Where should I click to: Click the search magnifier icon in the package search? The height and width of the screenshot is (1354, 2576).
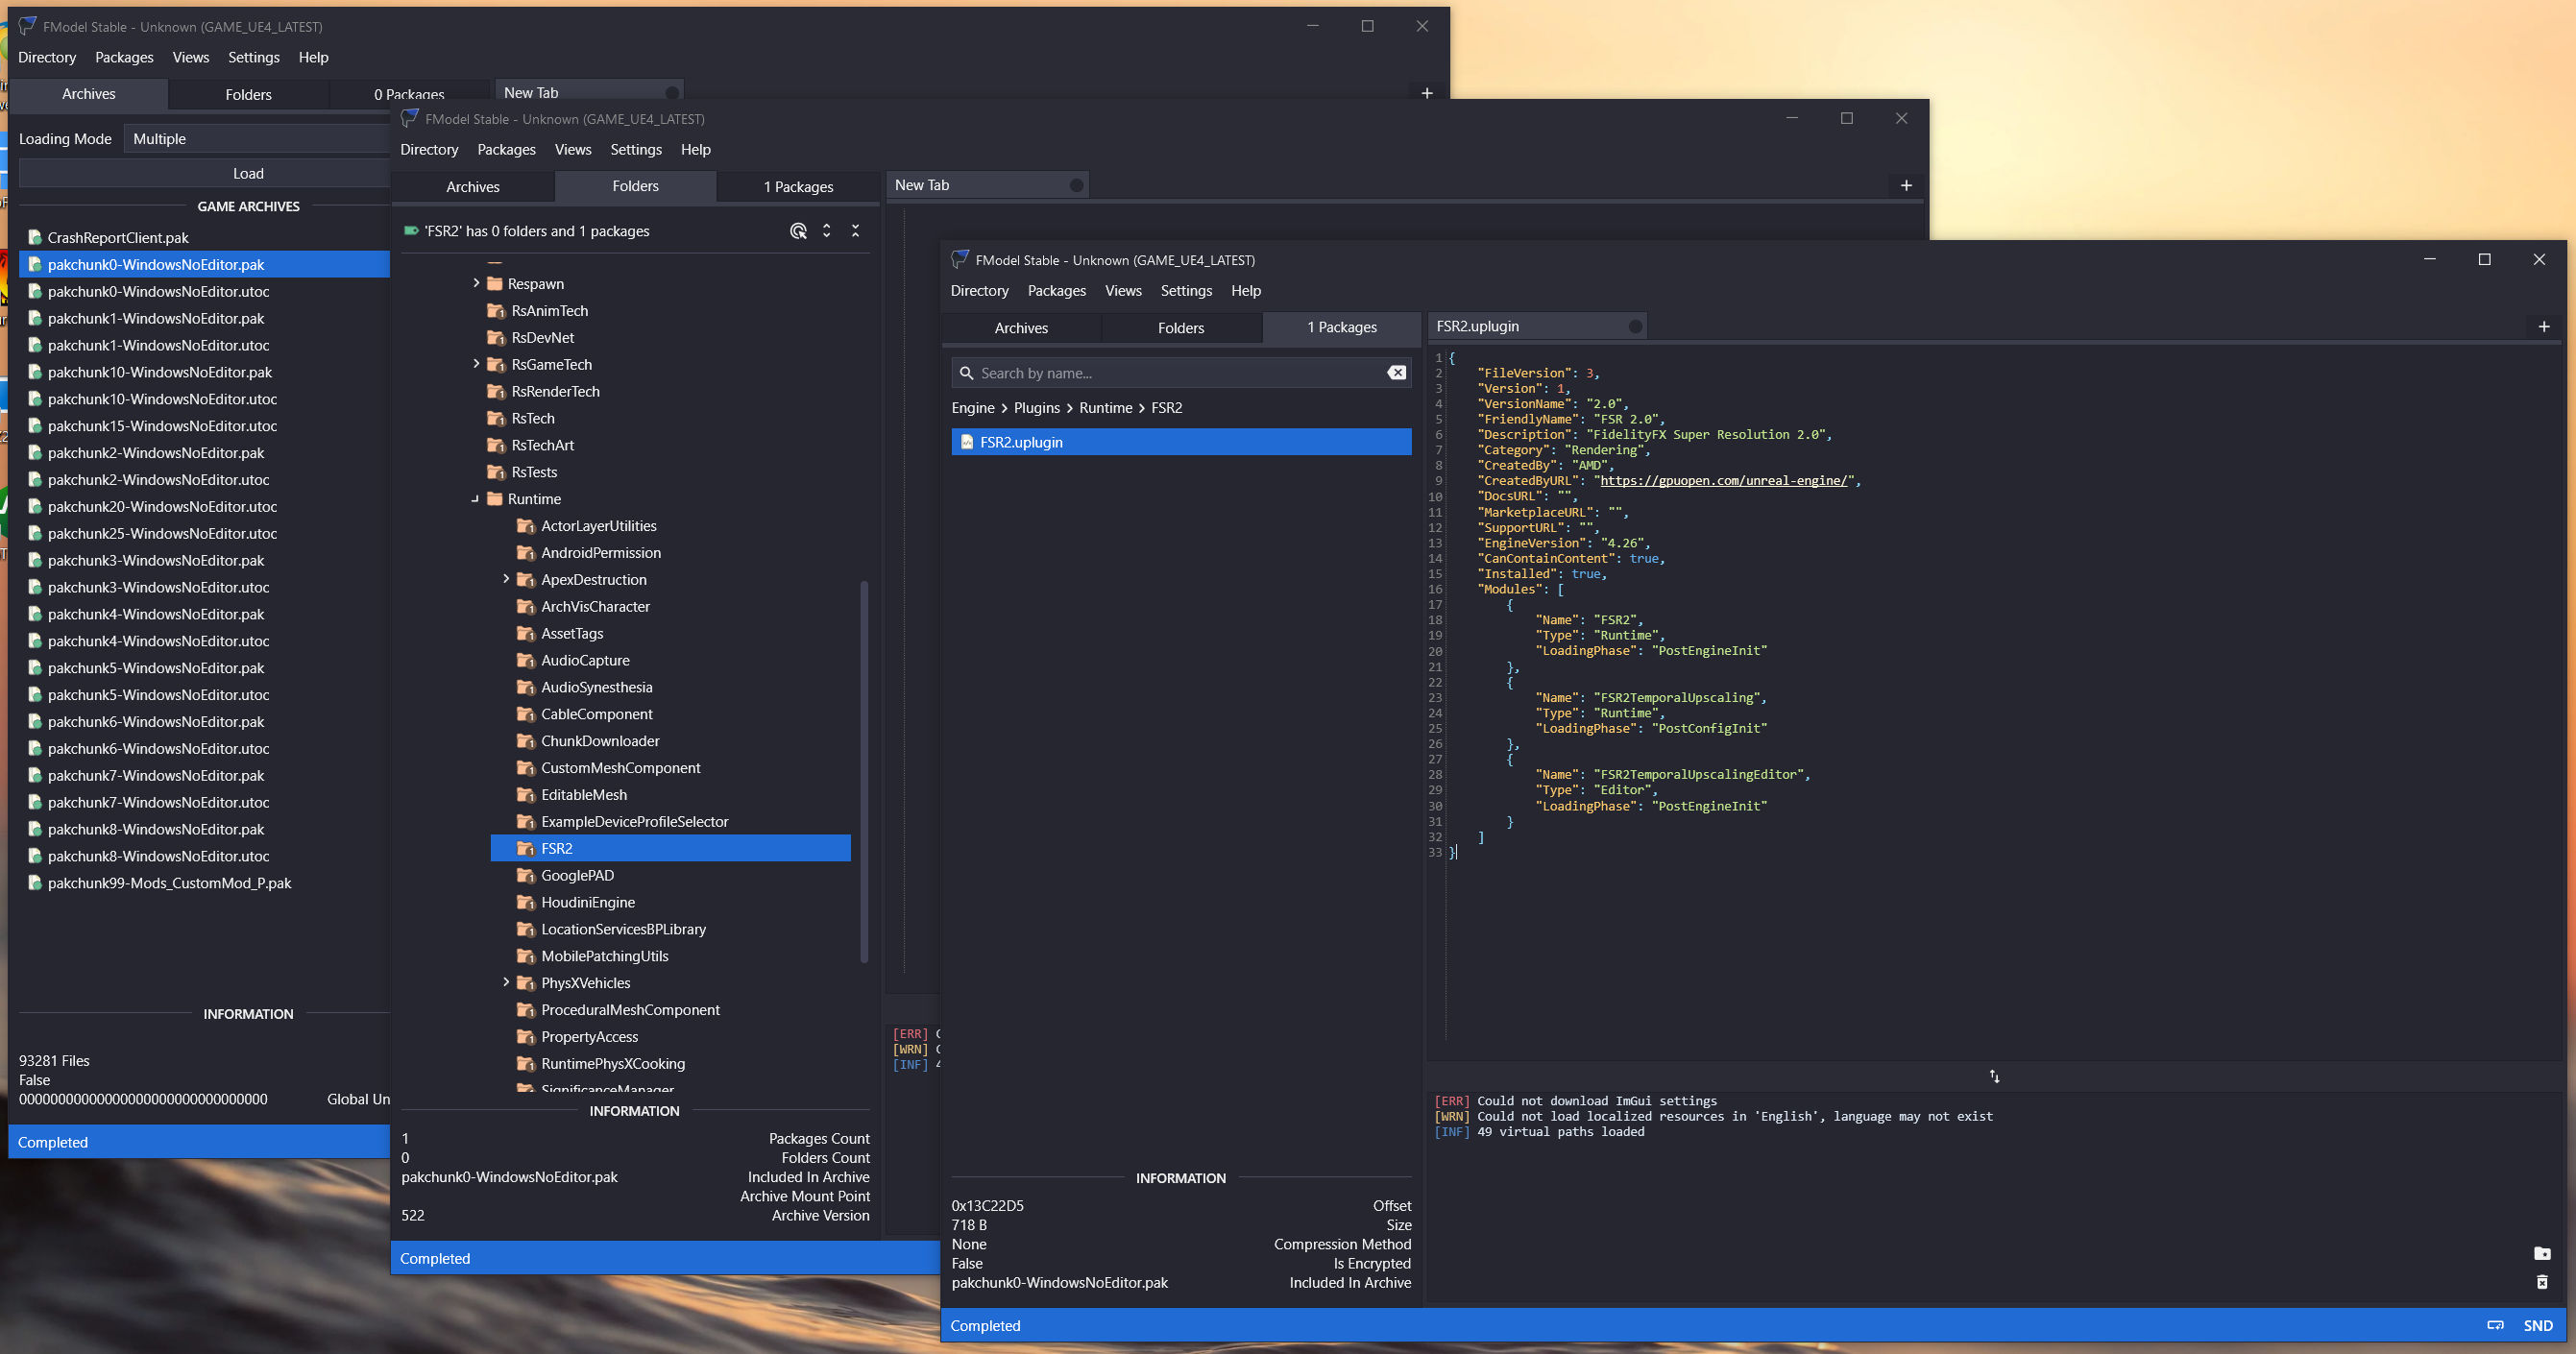pos(967,373)
